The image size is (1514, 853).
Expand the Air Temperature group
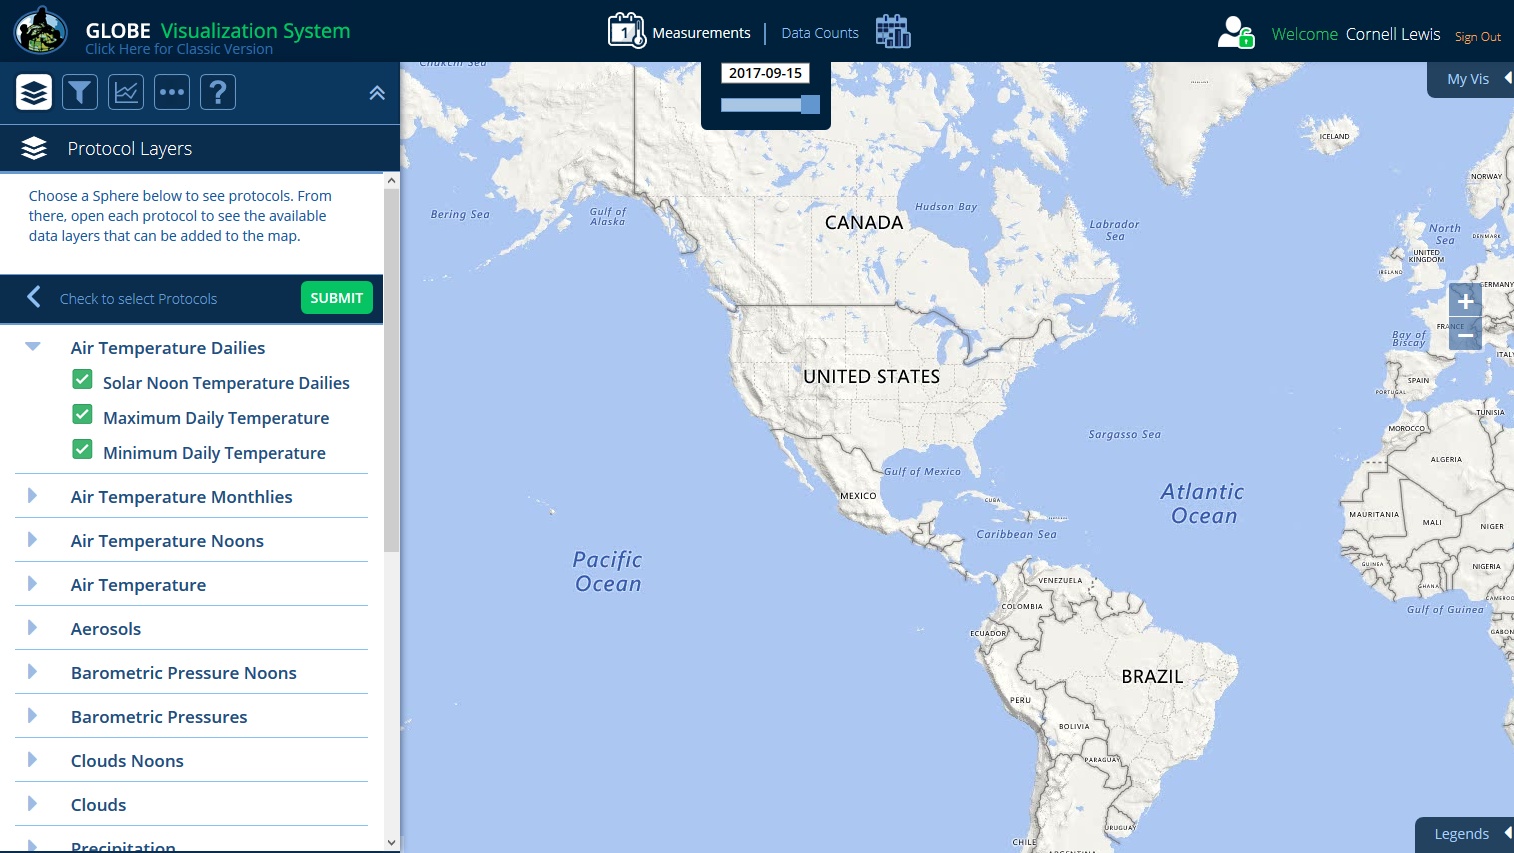(32, 584)
